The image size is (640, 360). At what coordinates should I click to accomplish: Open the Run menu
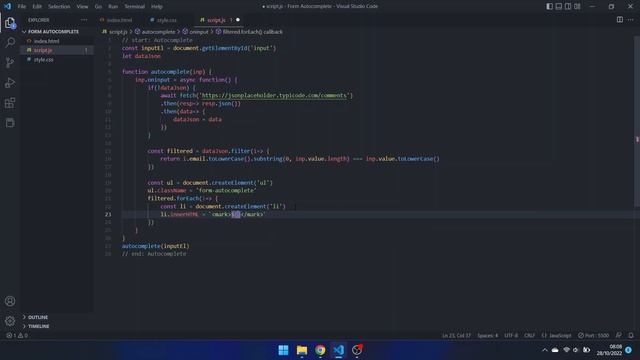point(113,7)
